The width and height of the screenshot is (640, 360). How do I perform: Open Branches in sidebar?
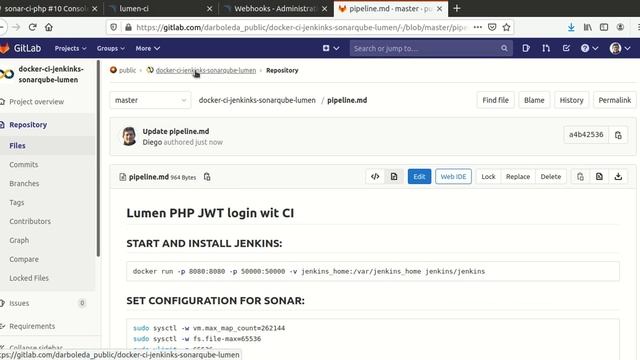(24, 183)
